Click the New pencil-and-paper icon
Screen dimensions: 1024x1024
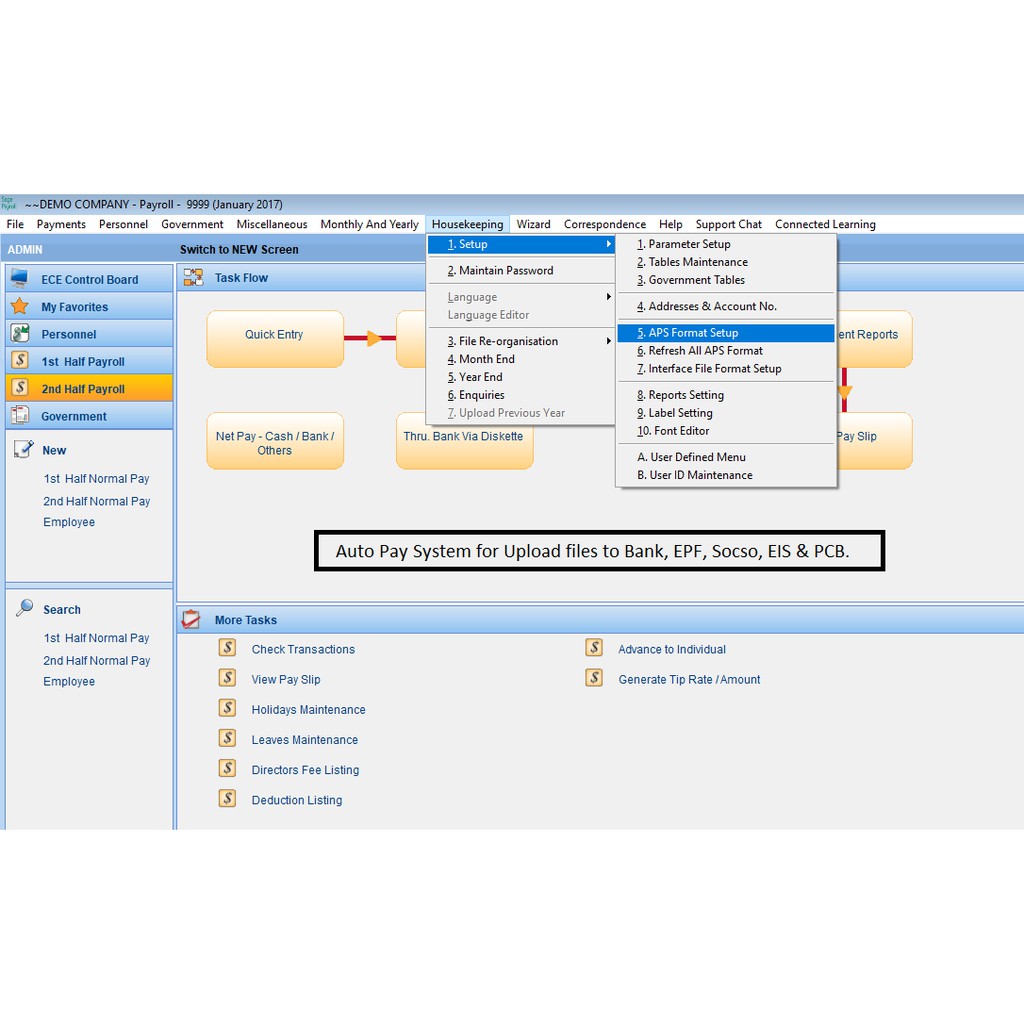click(24, 449)
